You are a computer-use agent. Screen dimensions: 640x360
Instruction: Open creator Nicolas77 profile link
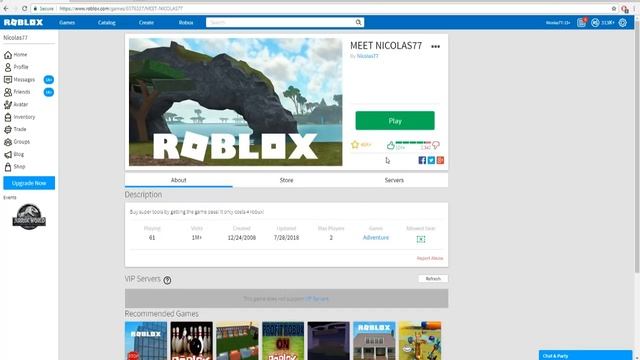[367, 56]
